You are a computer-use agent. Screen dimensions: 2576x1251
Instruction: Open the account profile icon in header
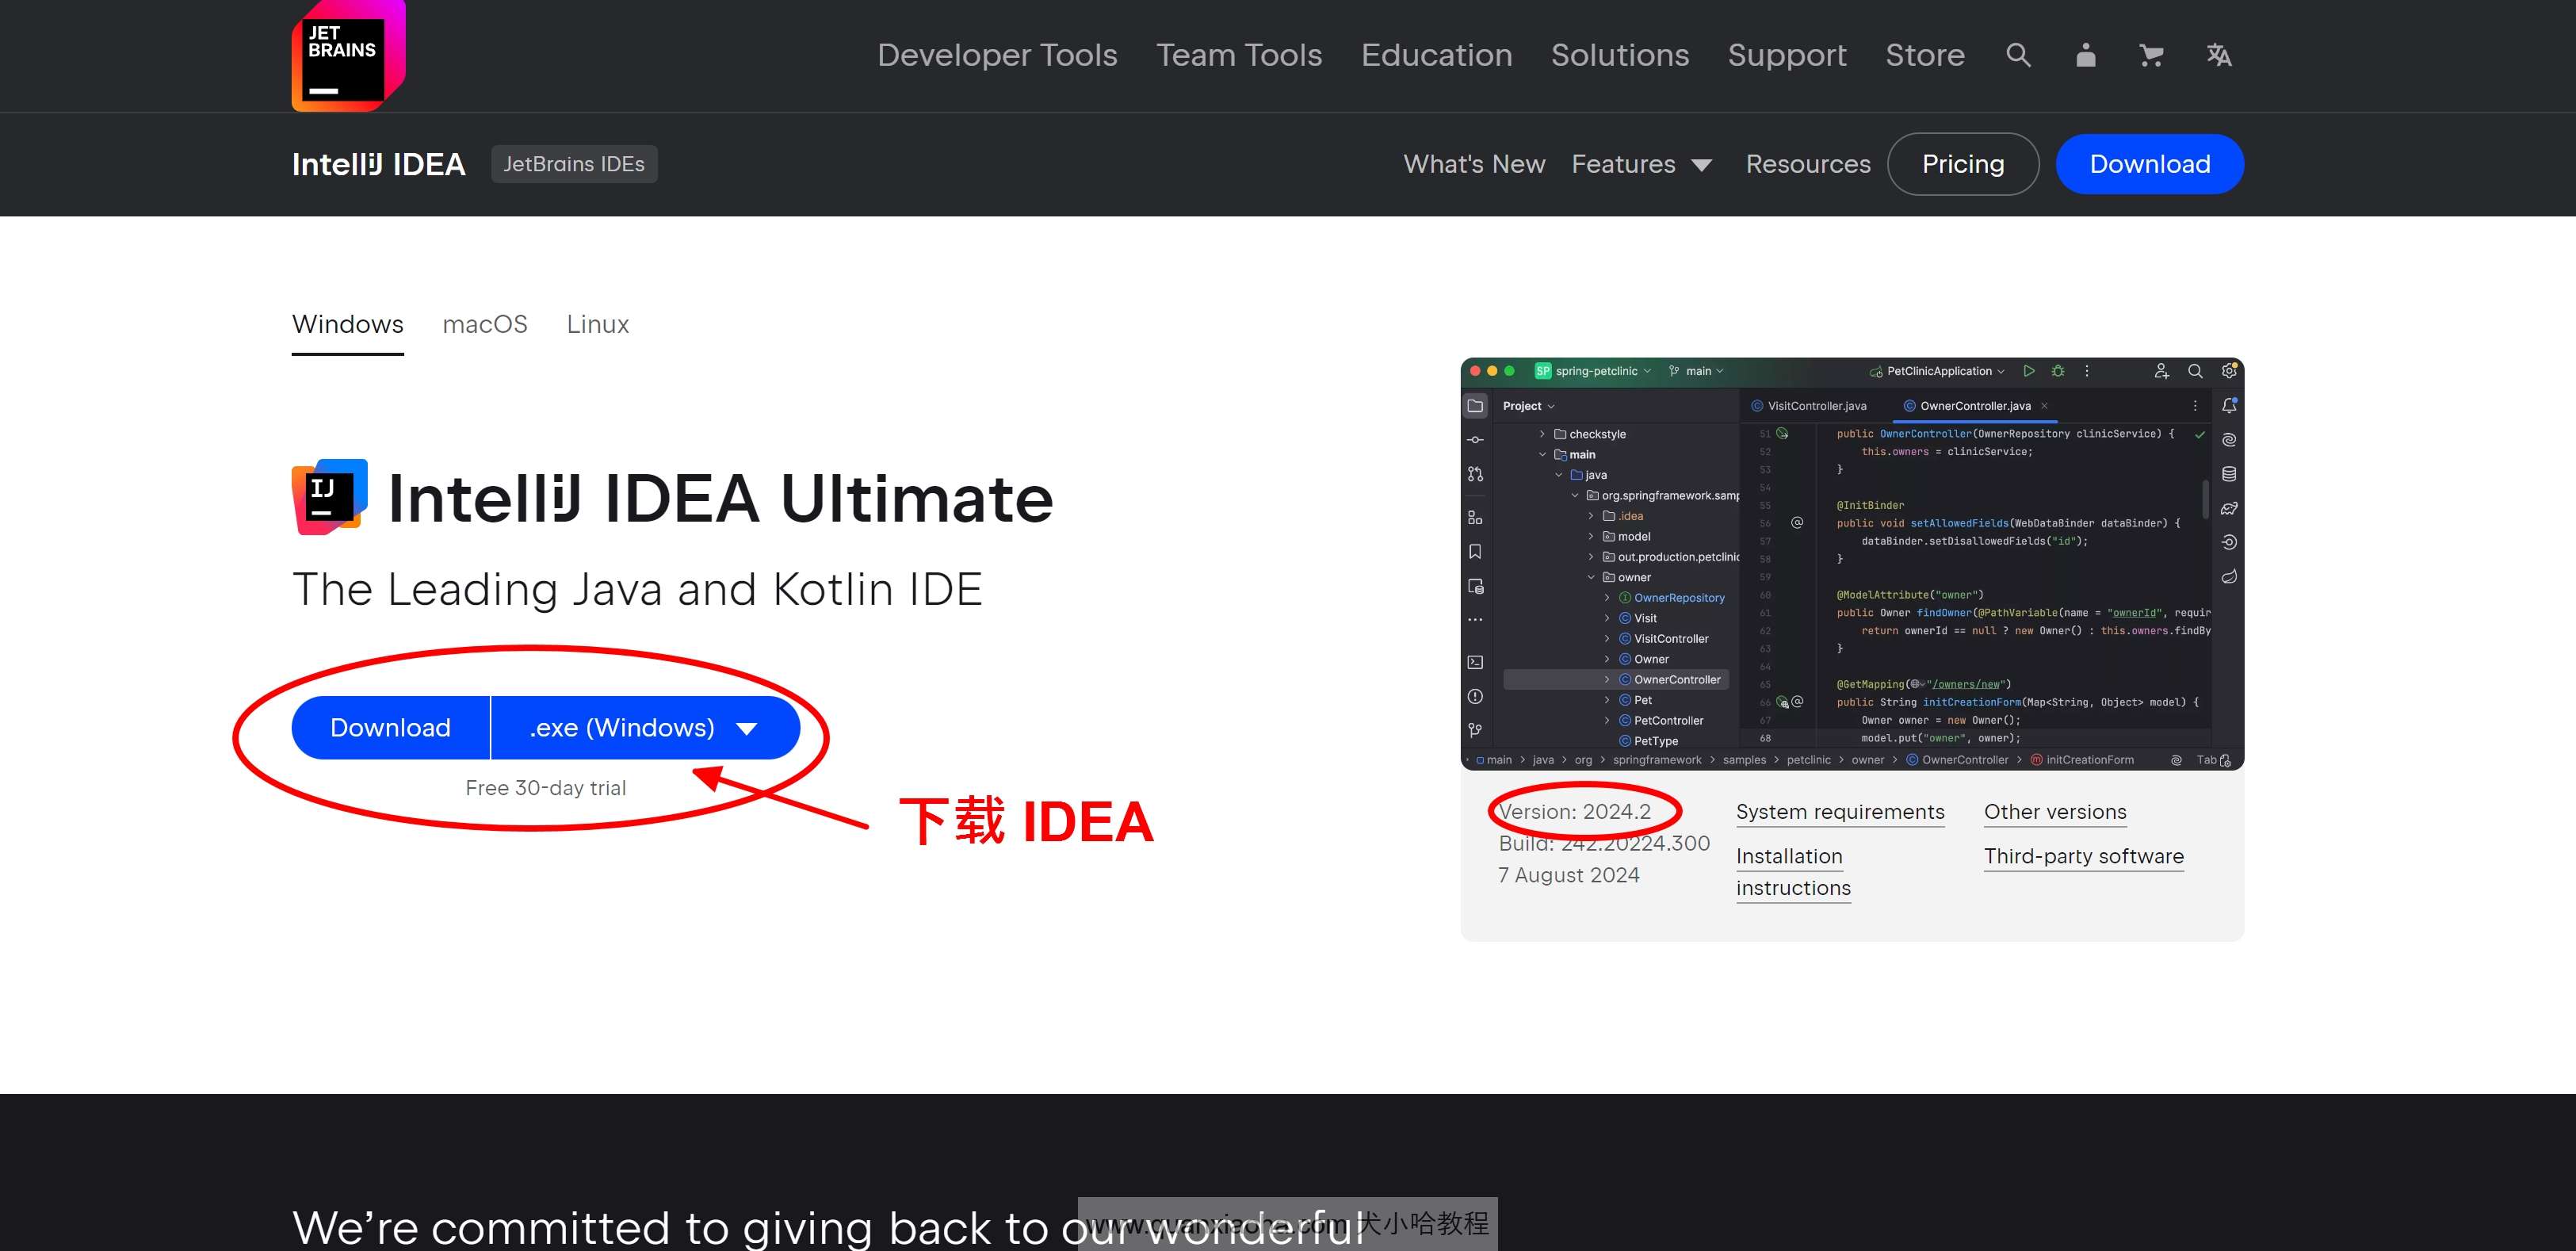tap(2085, 55)
